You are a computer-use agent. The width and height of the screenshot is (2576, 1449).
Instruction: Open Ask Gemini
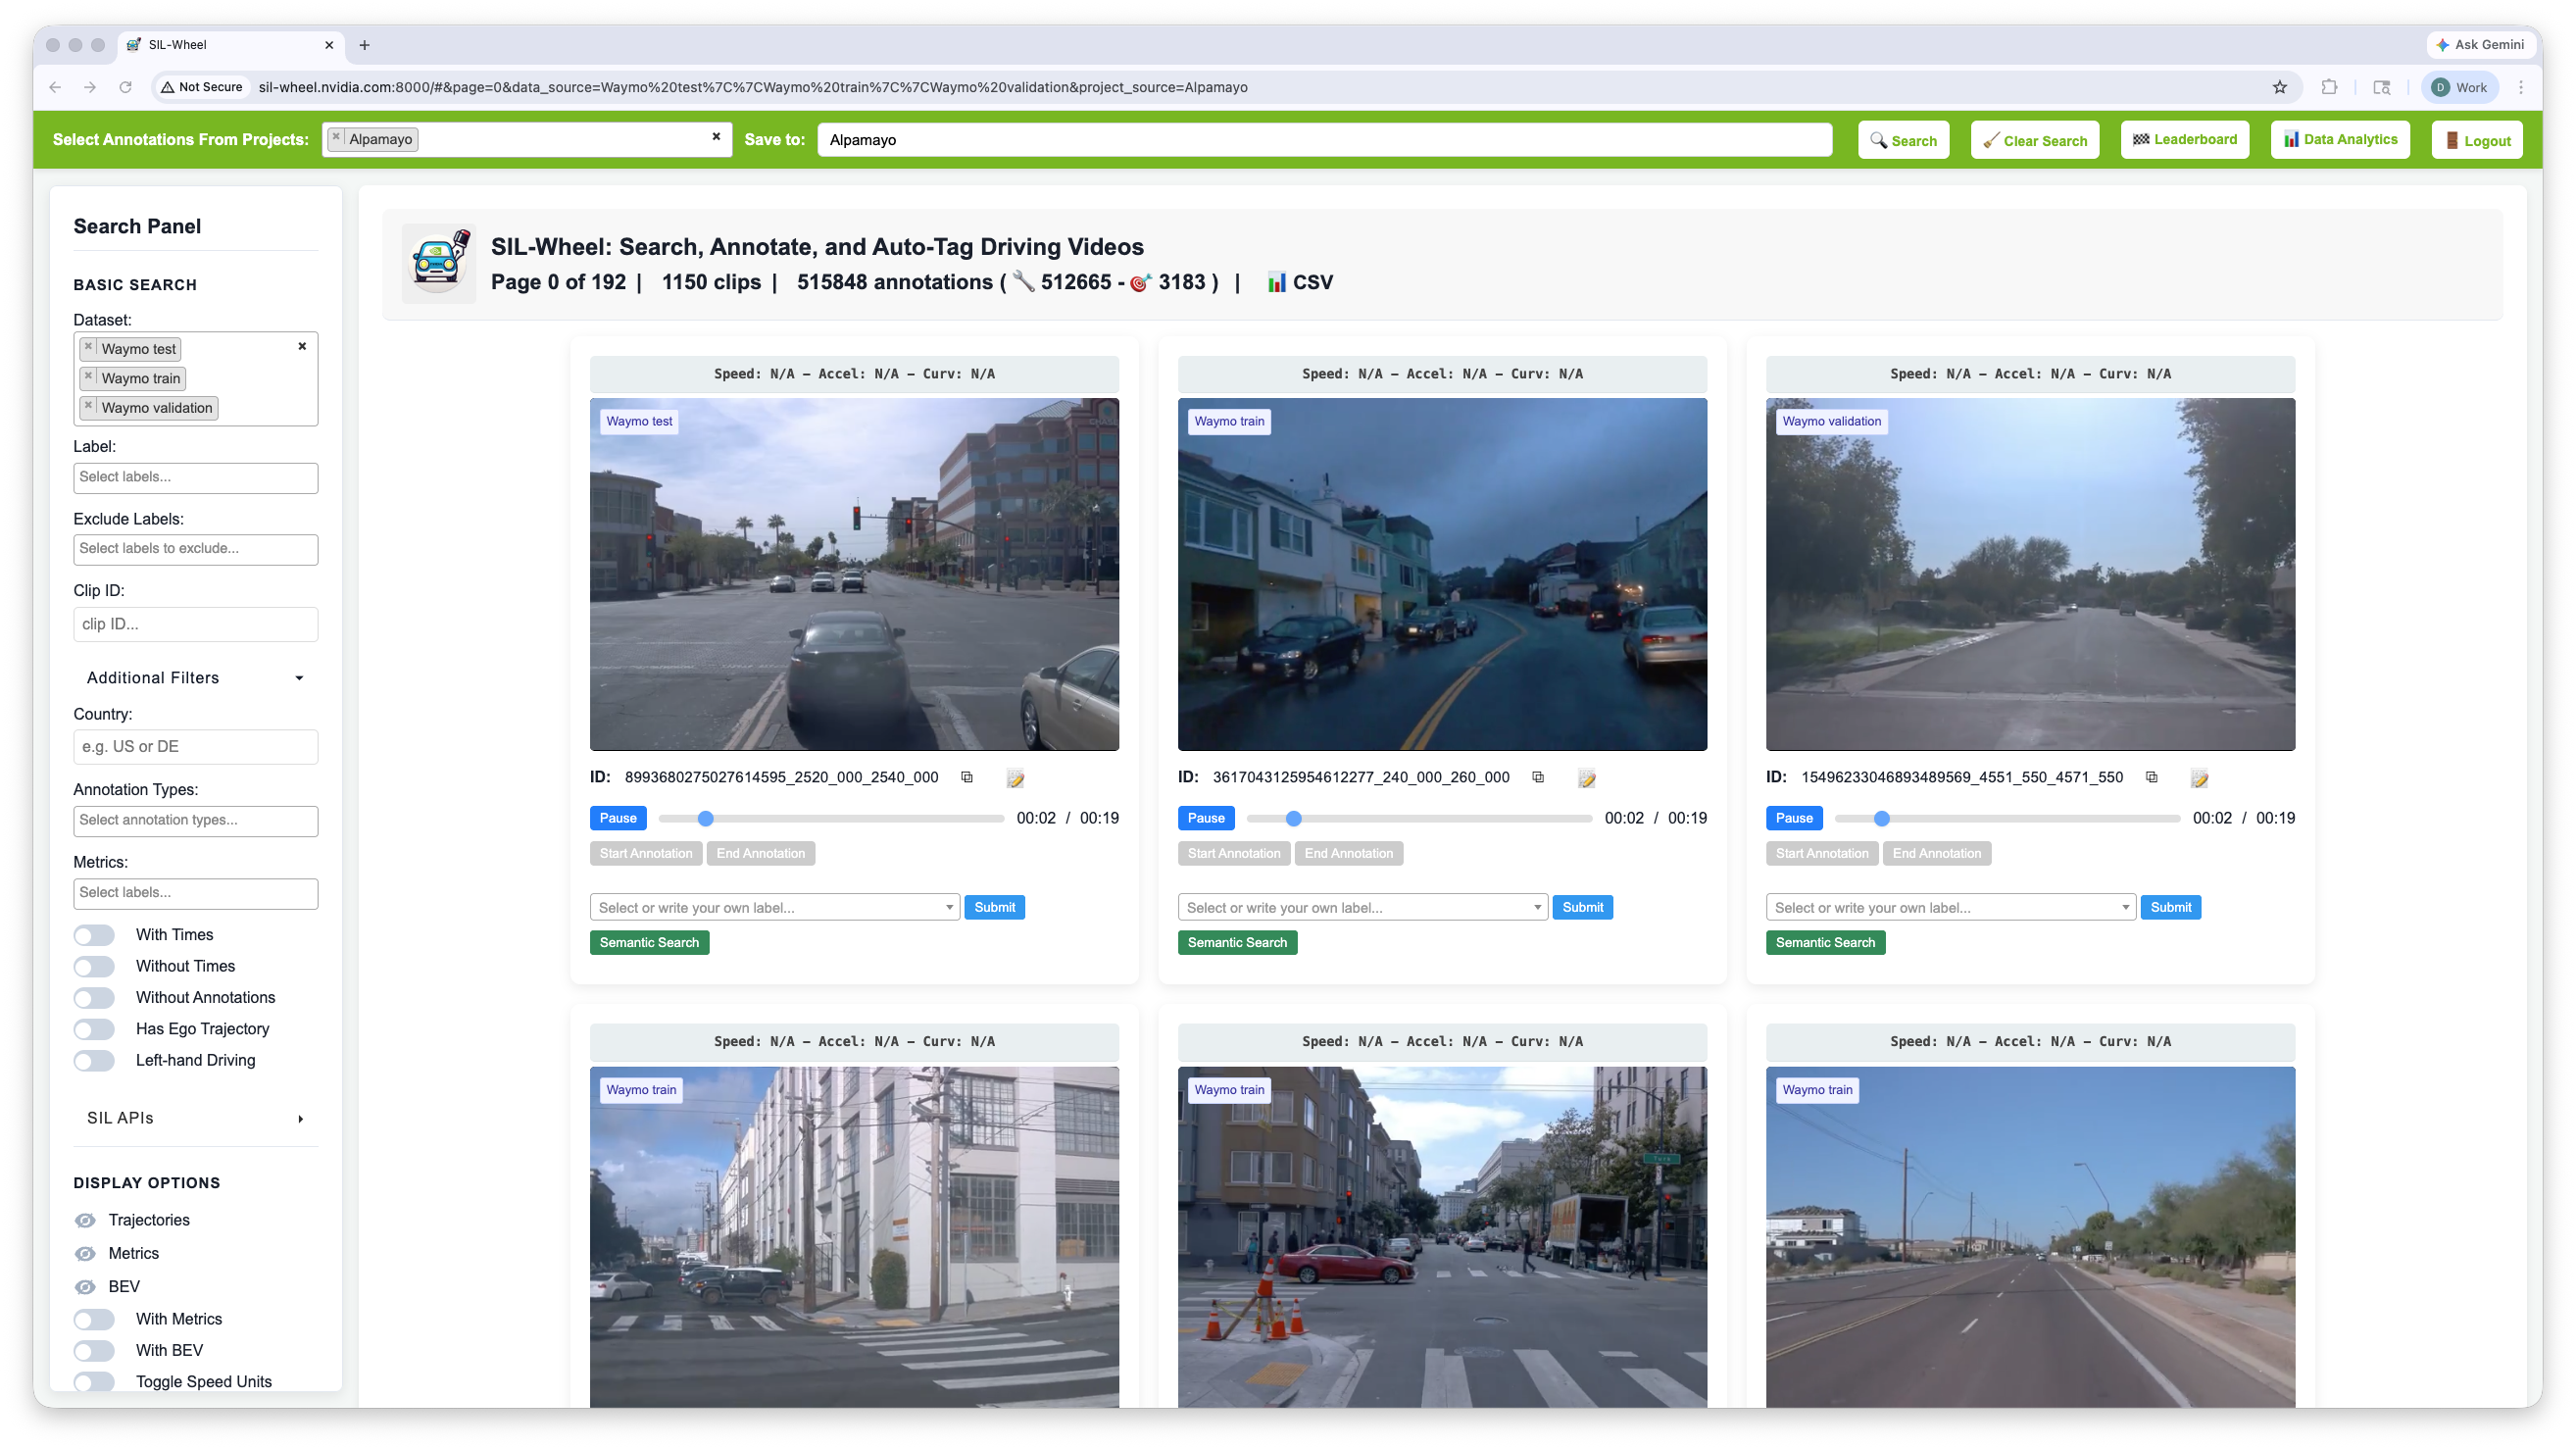click(x=2481, y=45)
